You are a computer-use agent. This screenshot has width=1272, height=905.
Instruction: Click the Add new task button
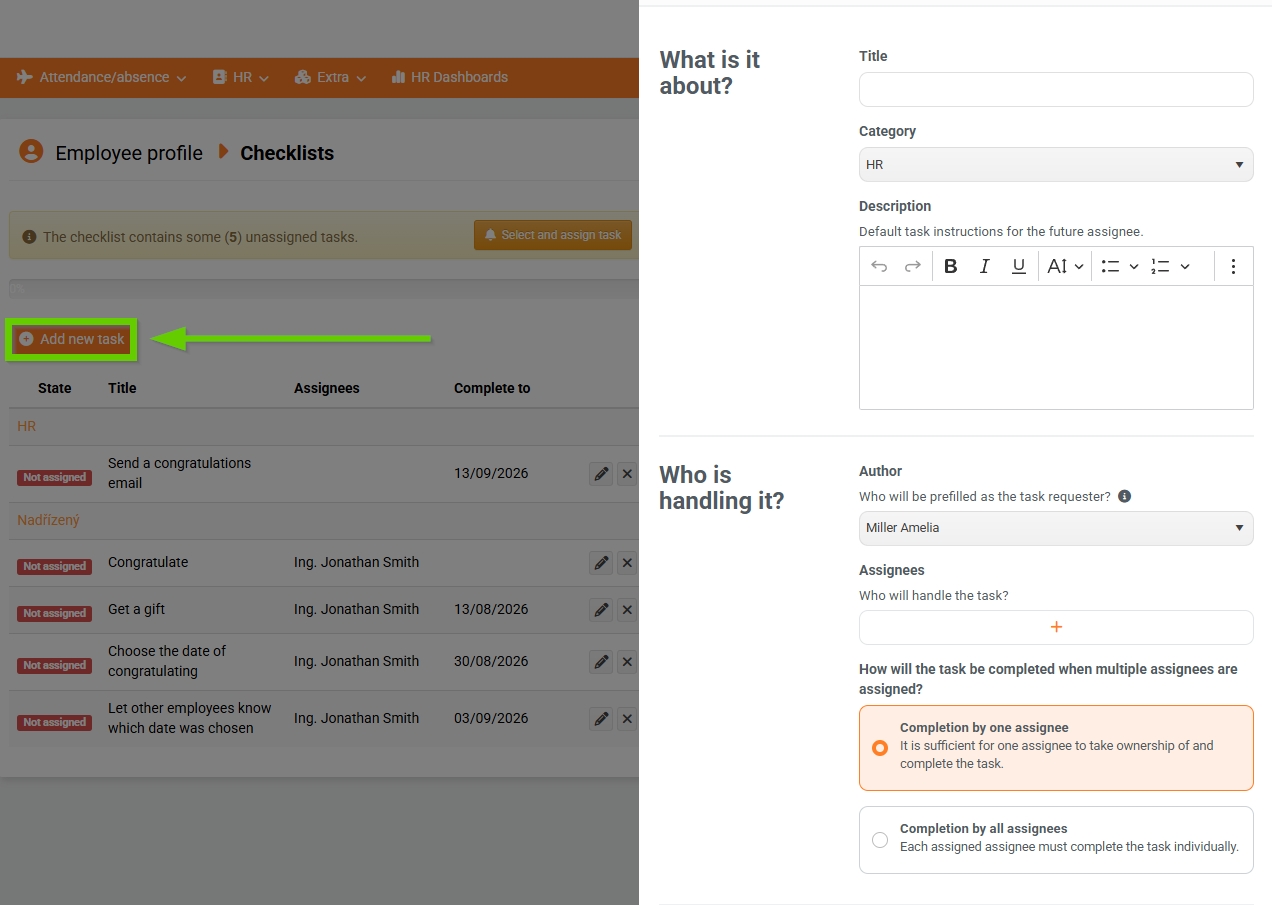72,339
